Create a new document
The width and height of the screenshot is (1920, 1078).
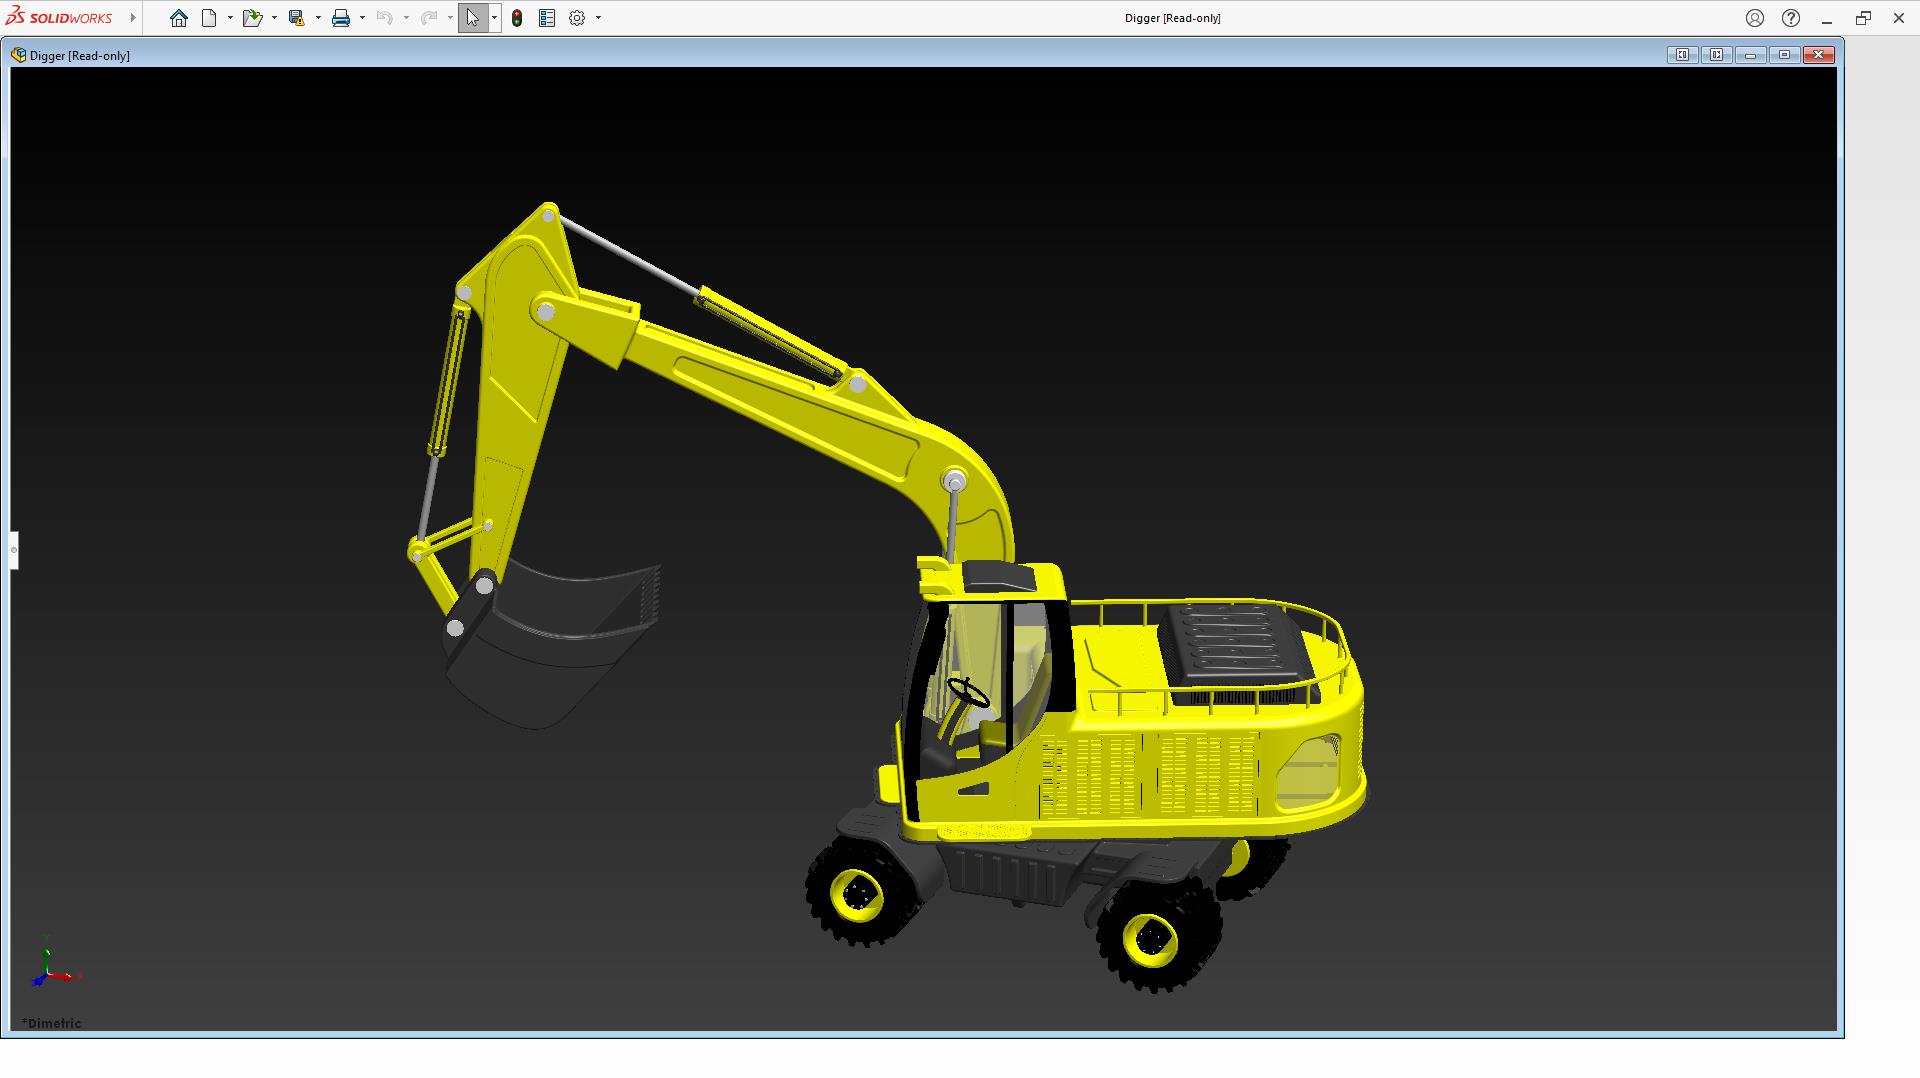pyautogui.click(x=209, y=18)
